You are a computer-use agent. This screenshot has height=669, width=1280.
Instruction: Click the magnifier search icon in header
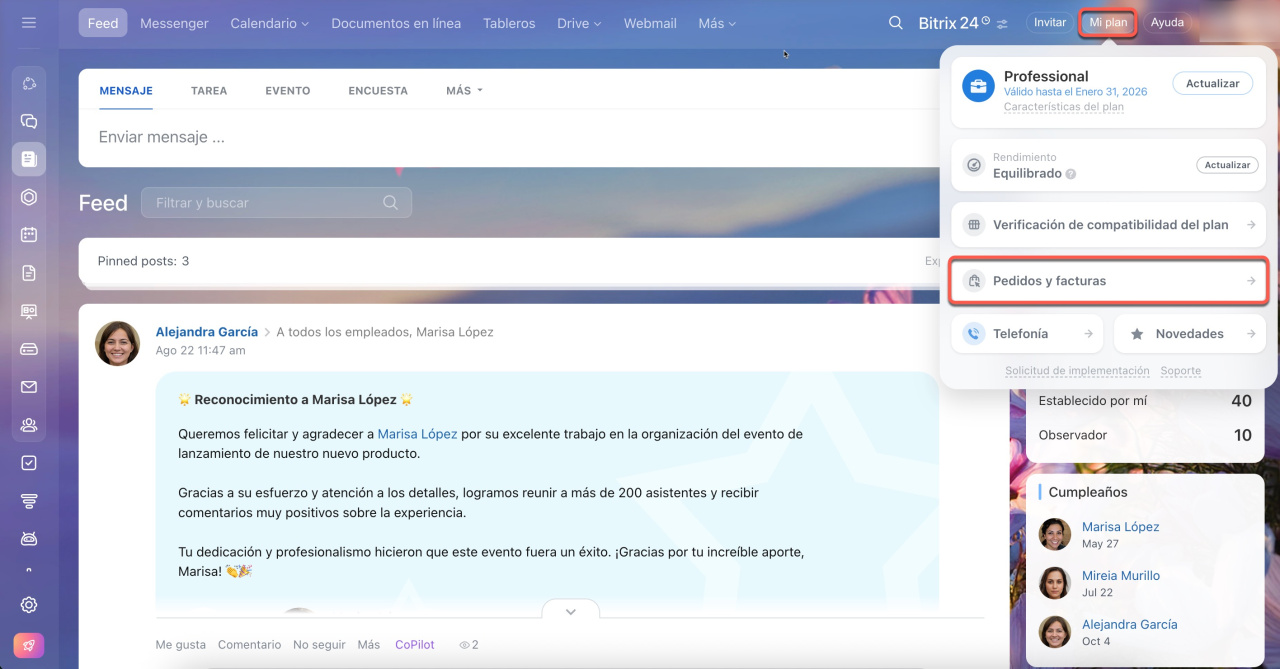pyautogui.click(x=897, y=23)
